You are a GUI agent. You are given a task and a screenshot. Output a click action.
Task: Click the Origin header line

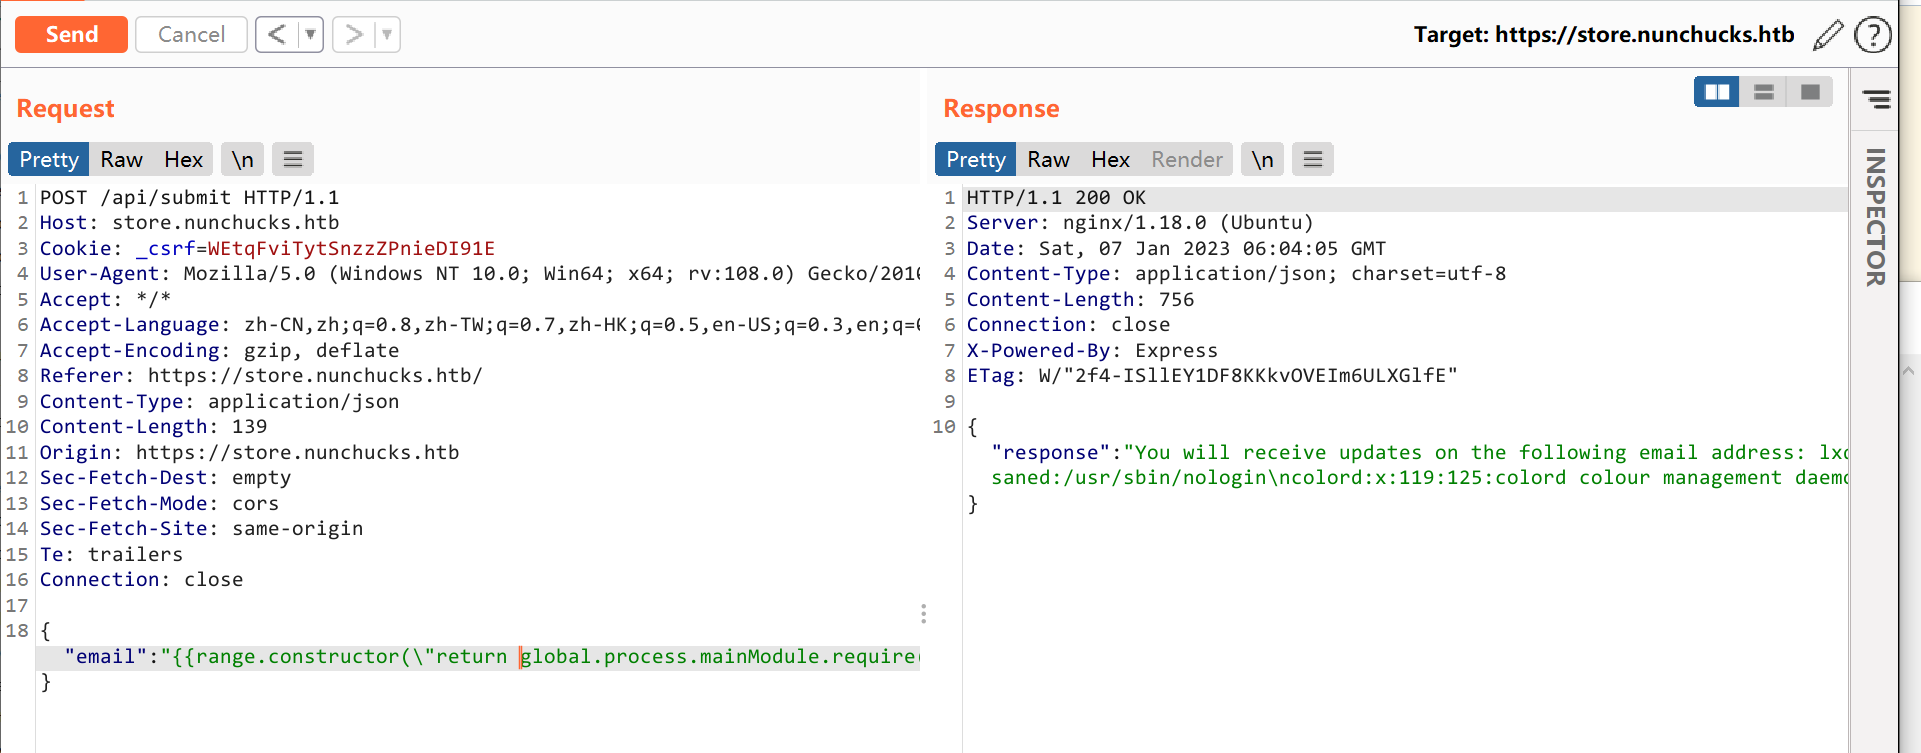249,452
